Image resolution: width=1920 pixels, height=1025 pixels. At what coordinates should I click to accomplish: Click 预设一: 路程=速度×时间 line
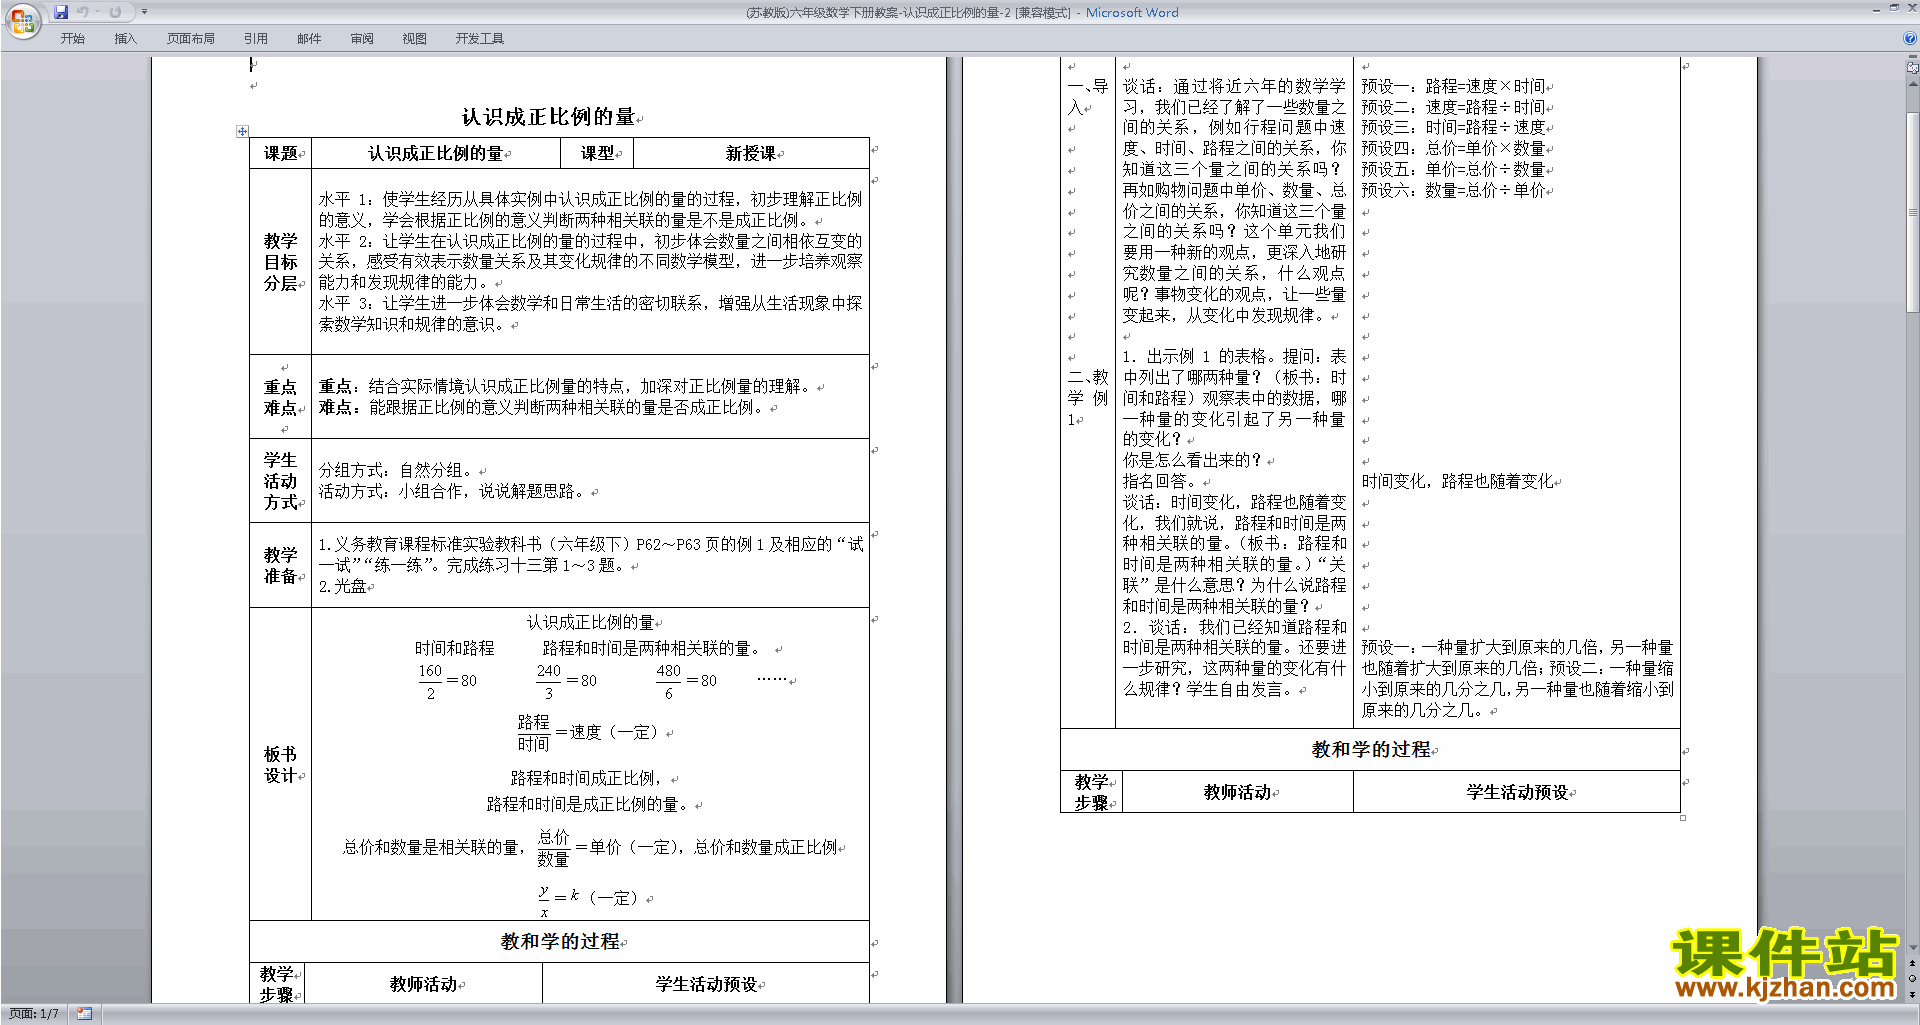pyautogui.click(x=1453, y=86)
